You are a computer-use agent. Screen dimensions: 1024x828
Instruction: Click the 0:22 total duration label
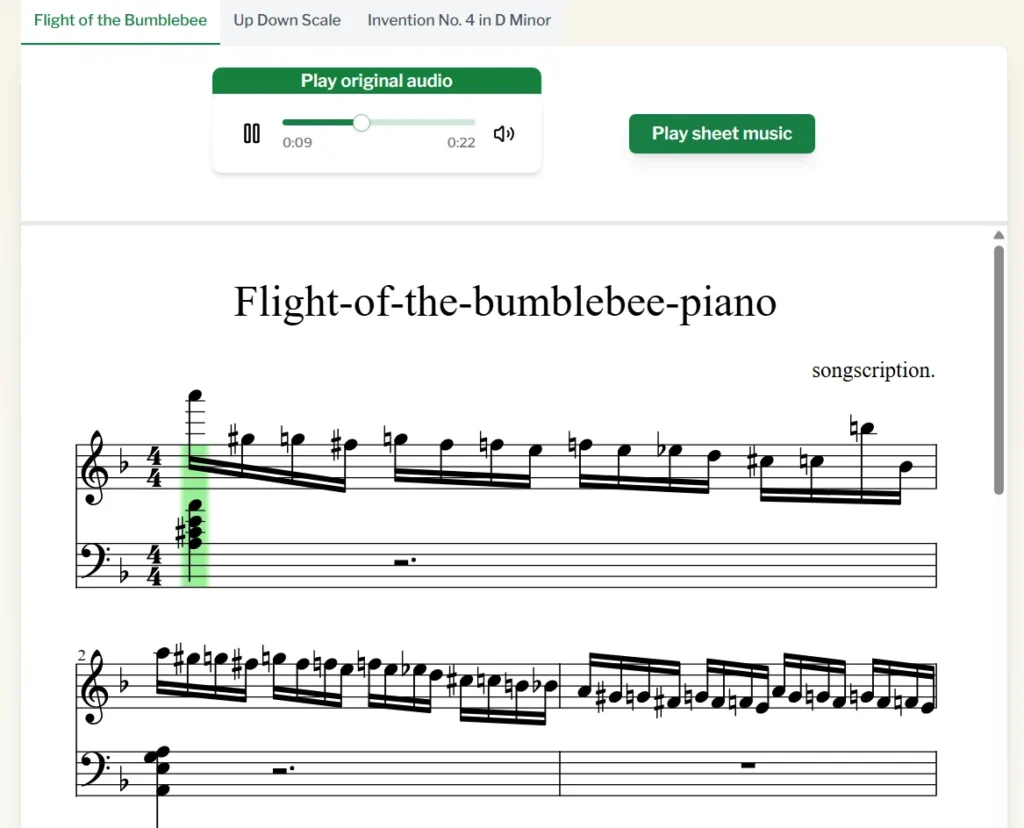461,142
